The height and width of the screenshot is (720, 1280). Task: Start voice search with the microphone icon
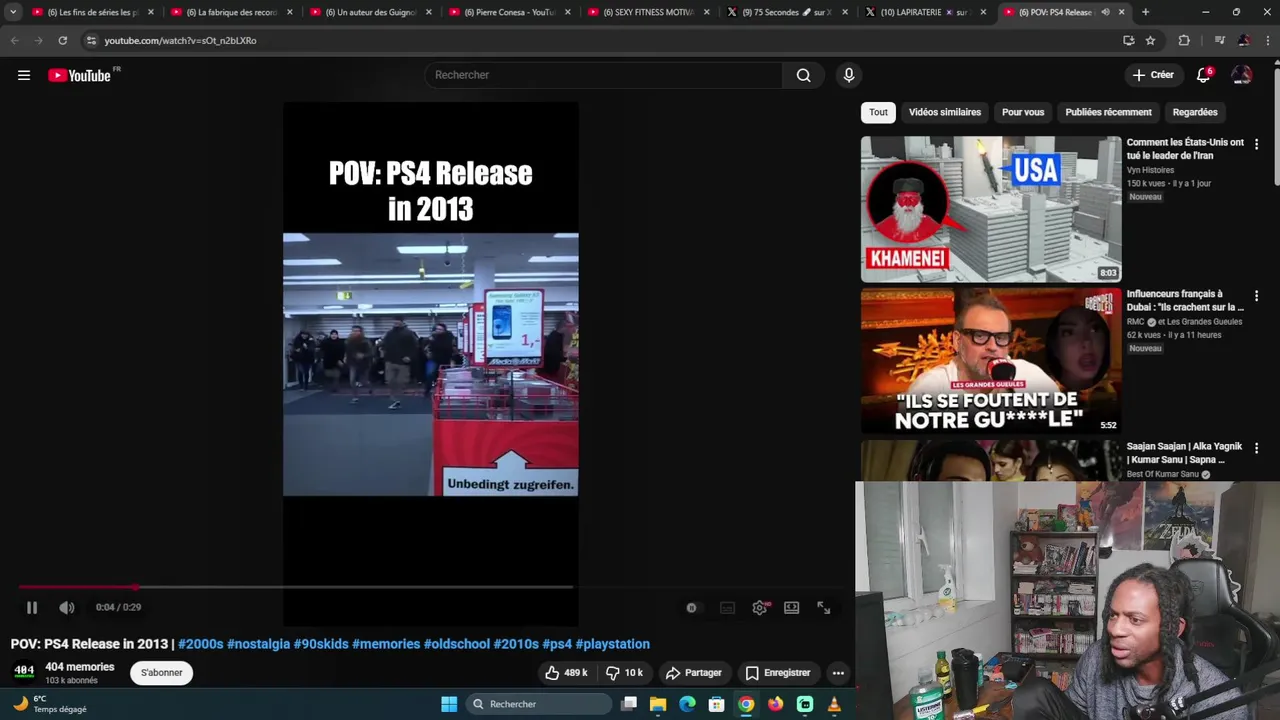tap(849, 75)
